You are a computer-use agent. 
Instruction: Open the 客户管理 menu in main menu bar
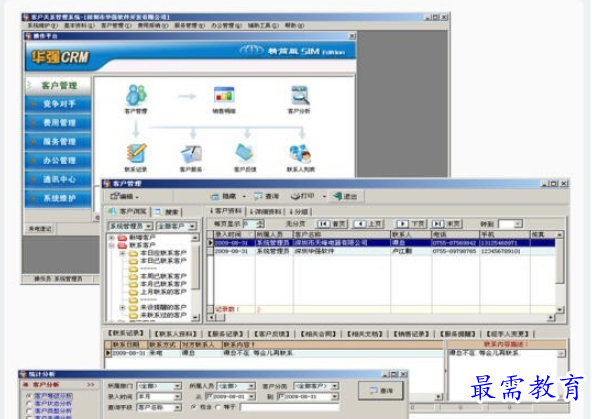pos(116,26)
